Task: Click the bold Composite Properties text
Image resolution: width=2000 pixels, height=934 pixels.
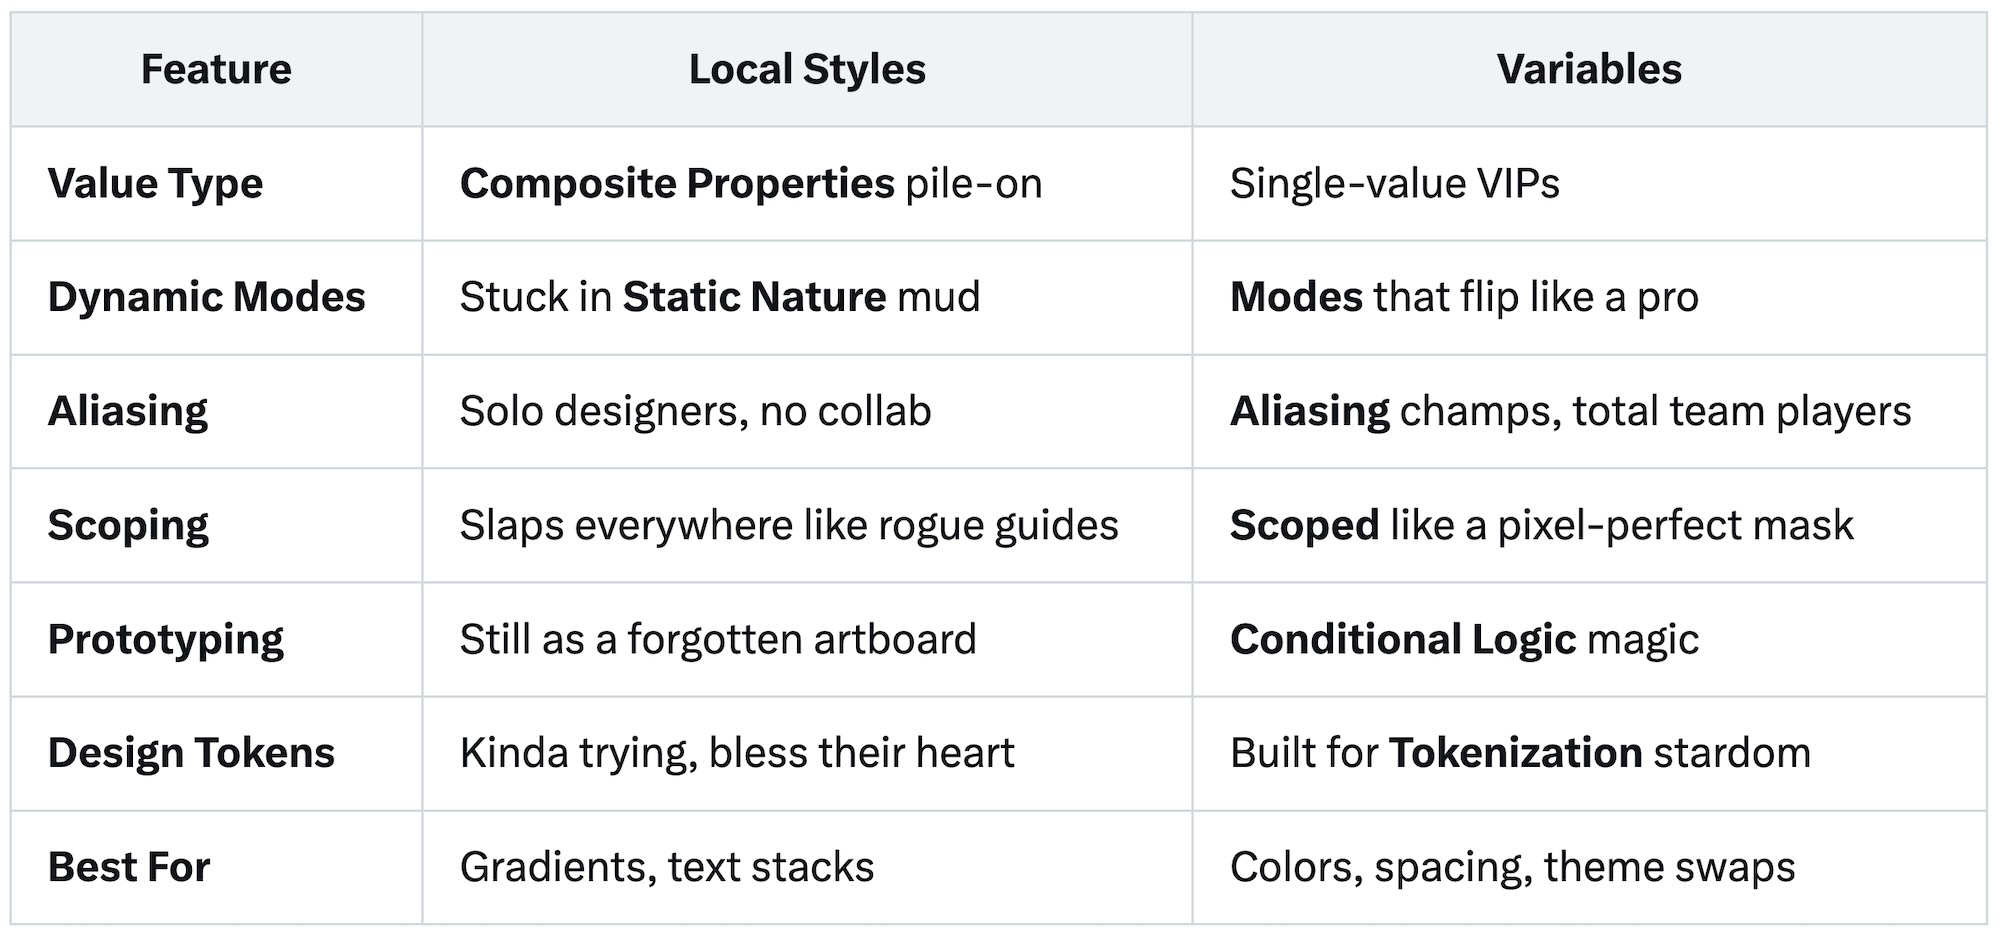Action: coord(677,184)
